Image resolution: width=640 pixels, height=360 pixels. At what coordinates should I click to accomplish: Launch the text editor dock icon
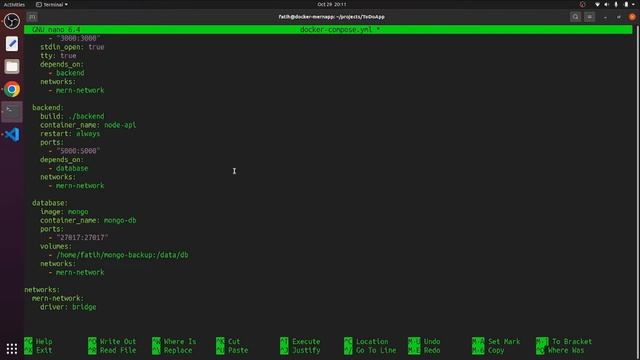tap(12, 44)
